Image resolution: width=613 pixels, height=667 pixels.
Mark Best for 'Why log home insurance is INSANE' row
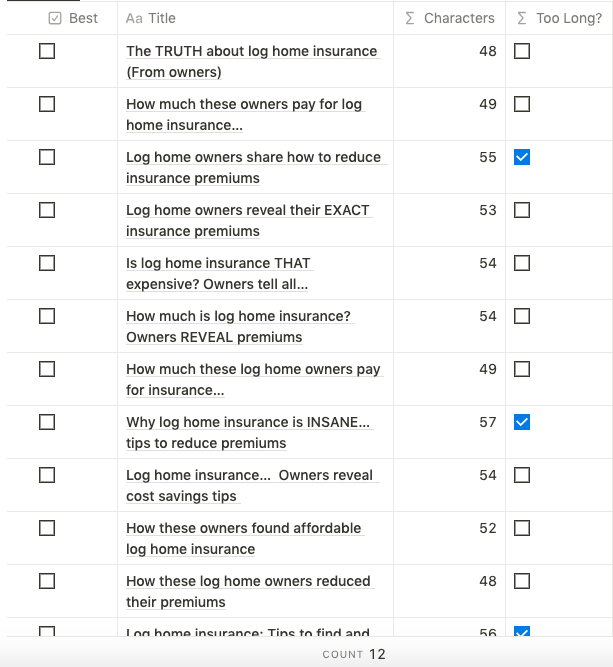[x=47, y=422]
